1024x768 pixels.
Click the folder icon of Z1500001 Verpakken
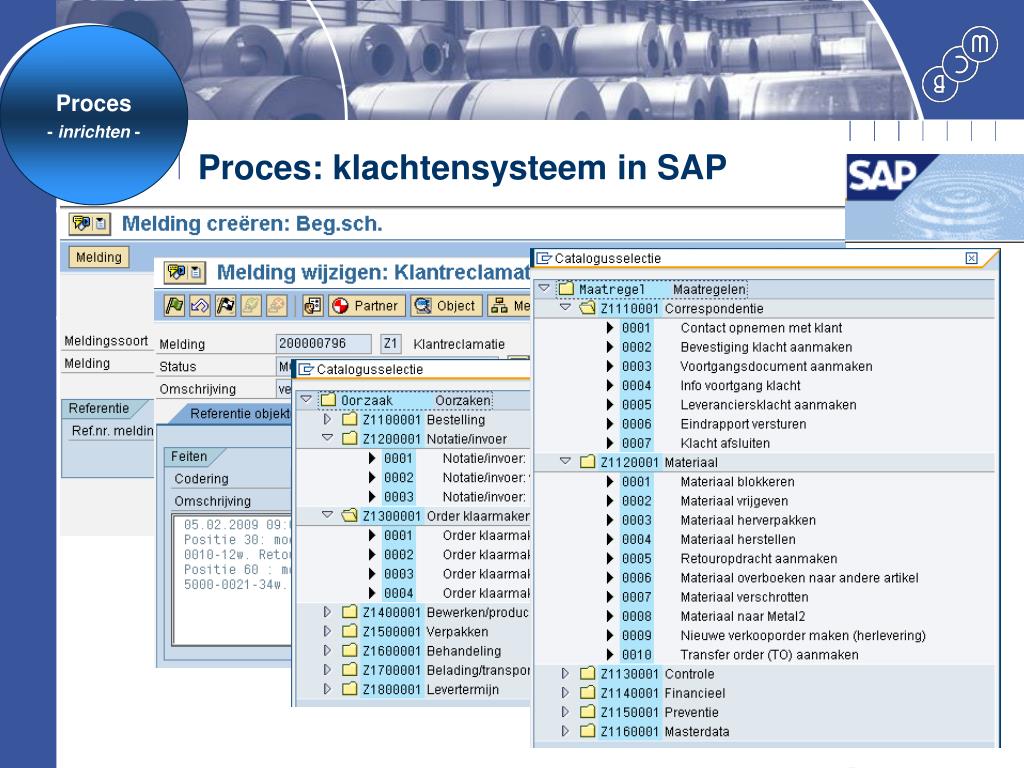pyautogui.click(x=349, y=632)
